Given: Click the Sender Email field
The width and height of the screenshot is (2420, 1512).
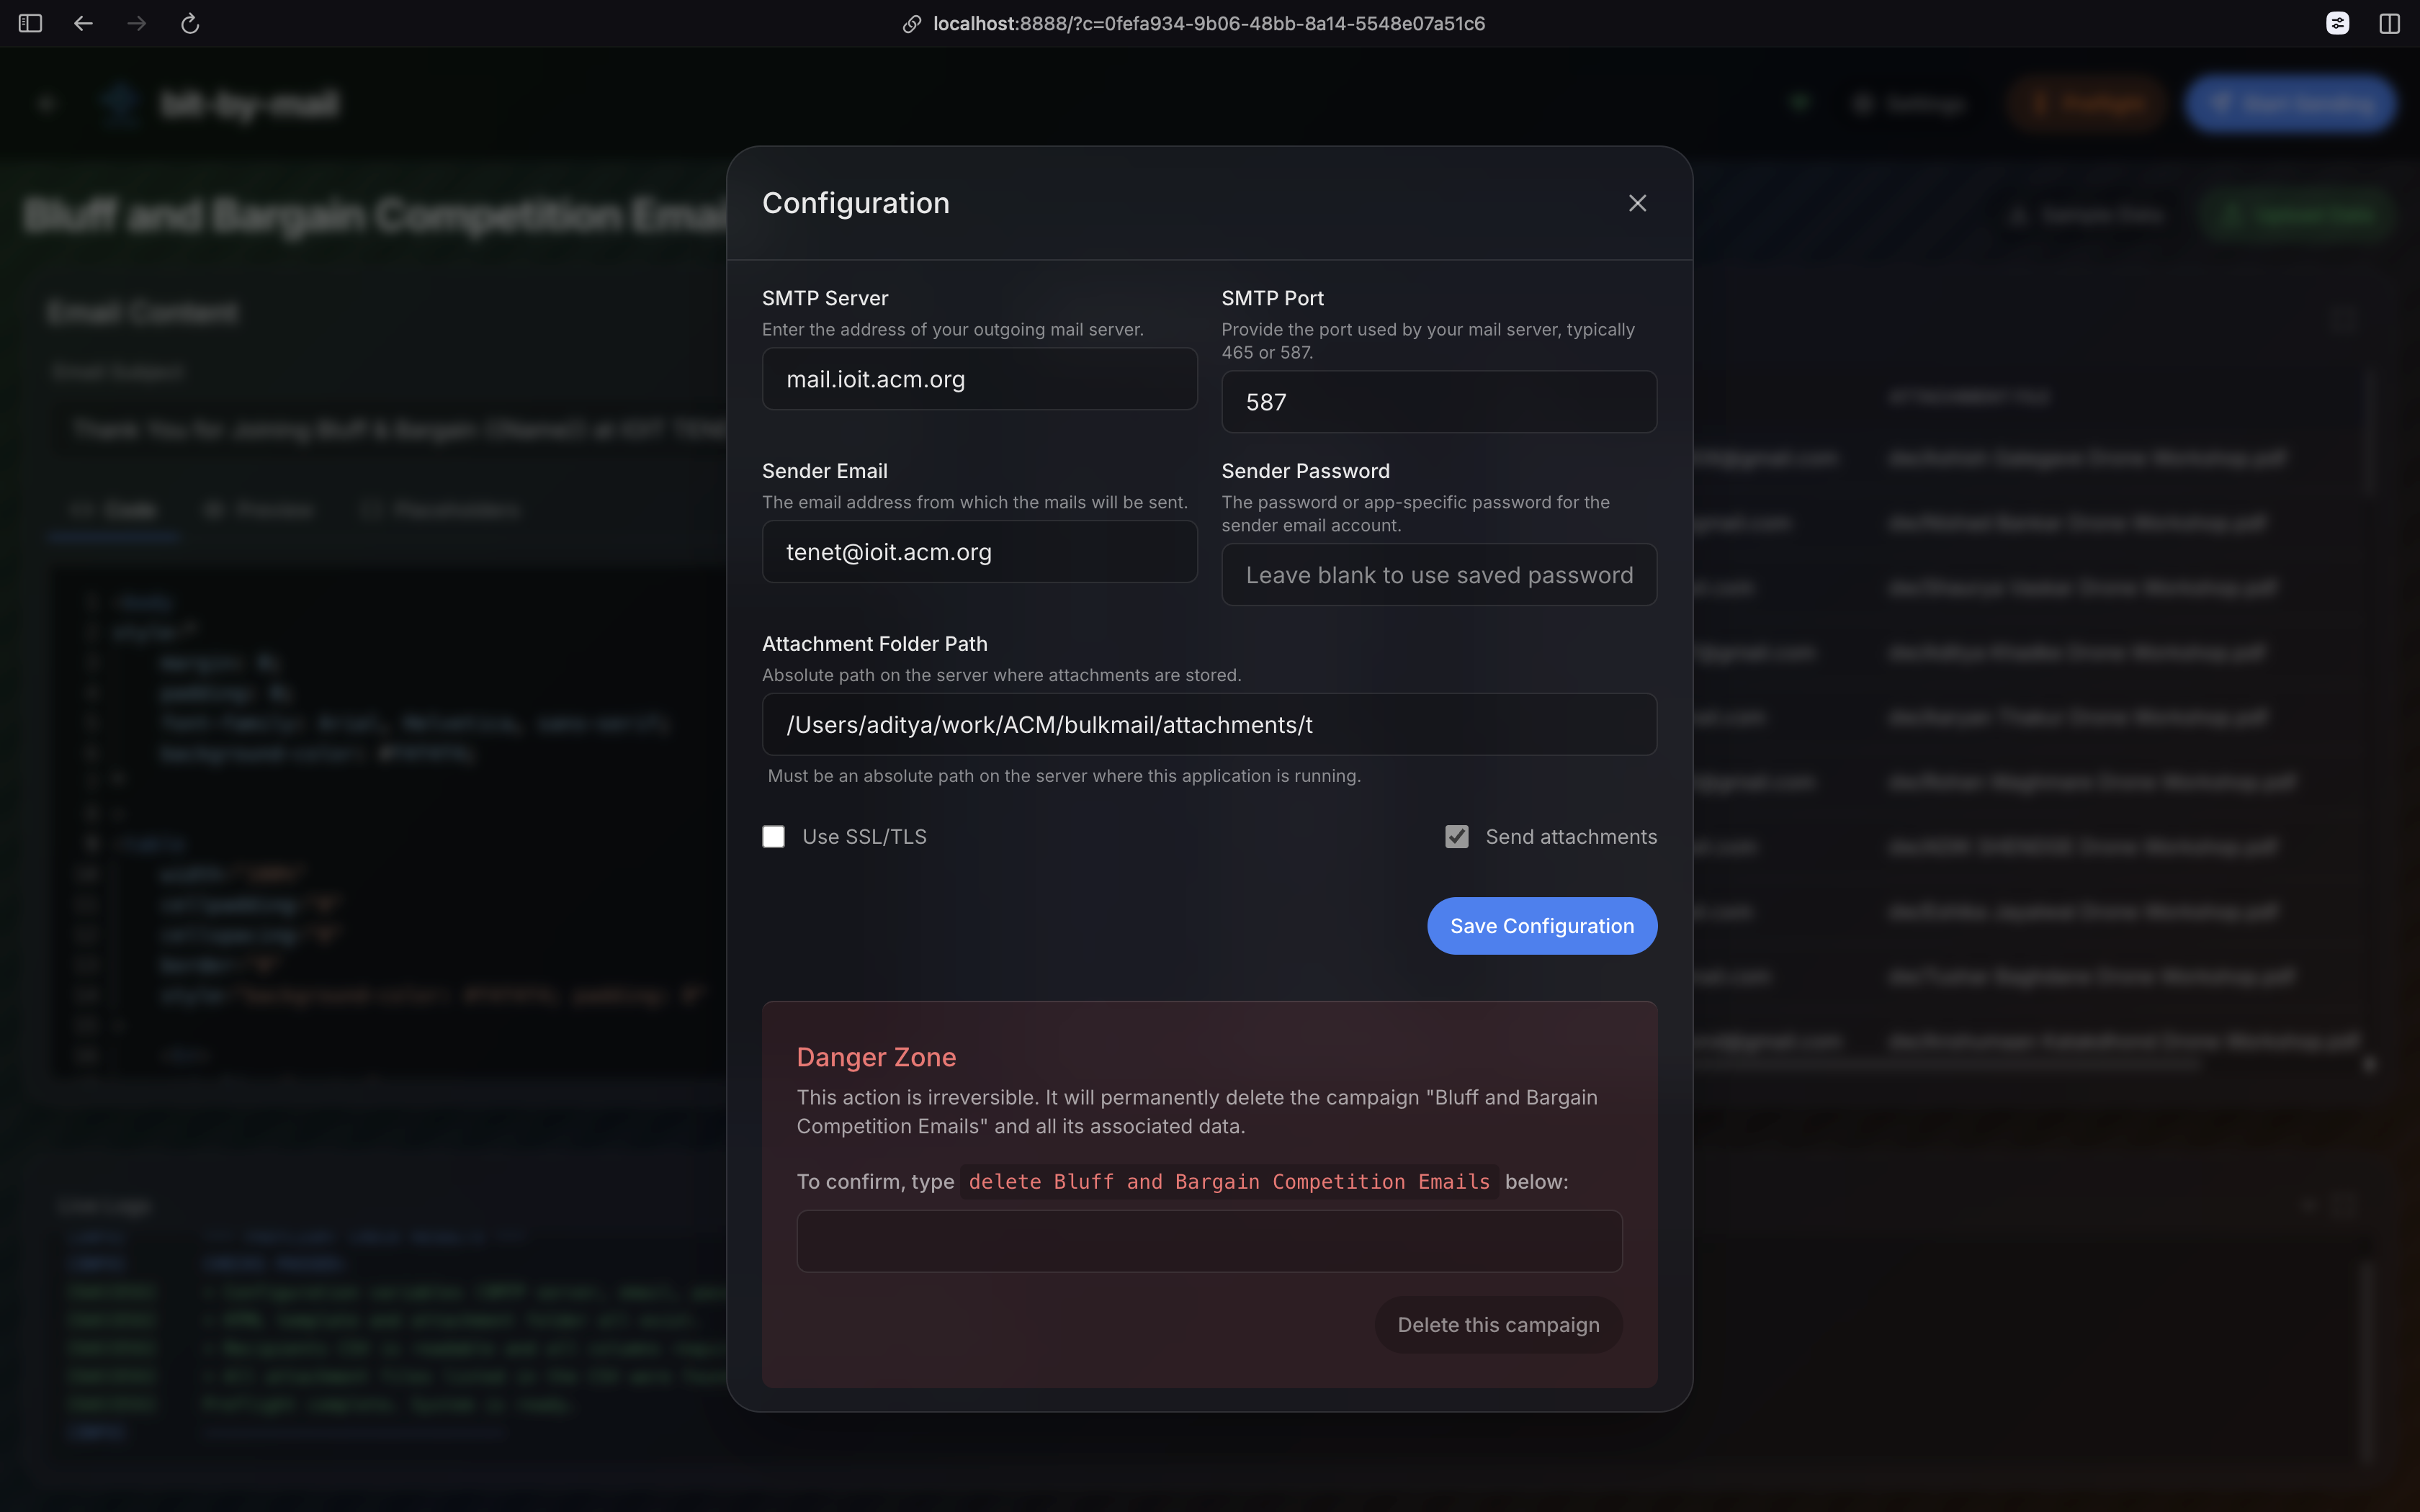Looking at the screenshot, I should point(979,552).
